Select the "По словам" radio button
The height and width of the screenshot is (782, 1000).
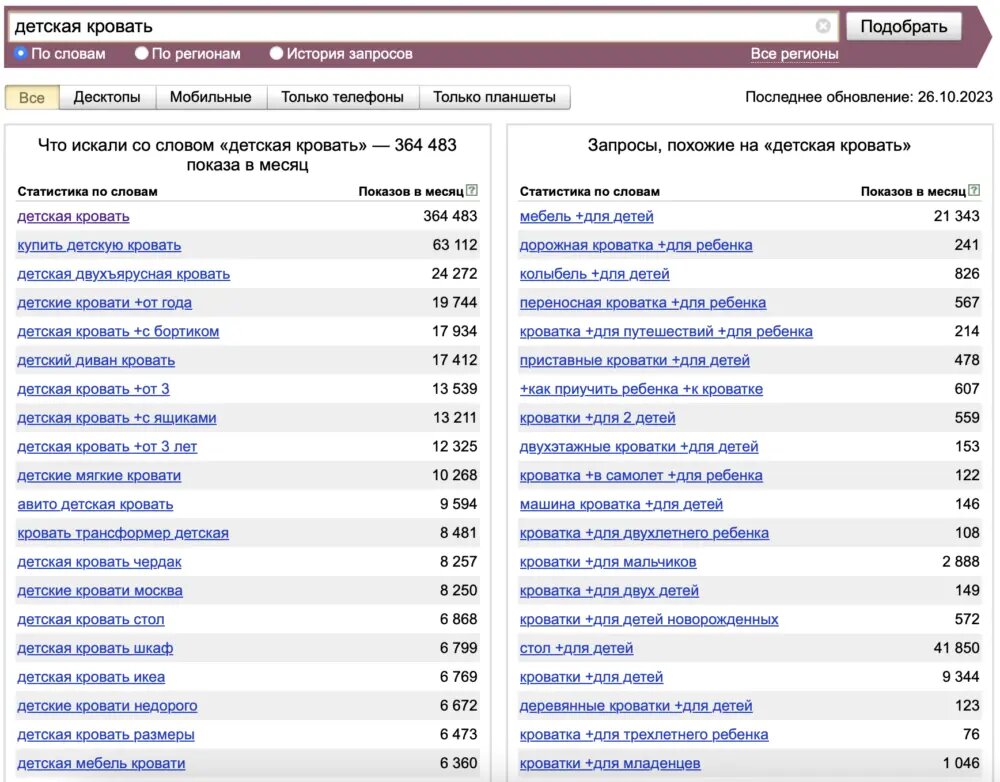click(x=21, y=54)
